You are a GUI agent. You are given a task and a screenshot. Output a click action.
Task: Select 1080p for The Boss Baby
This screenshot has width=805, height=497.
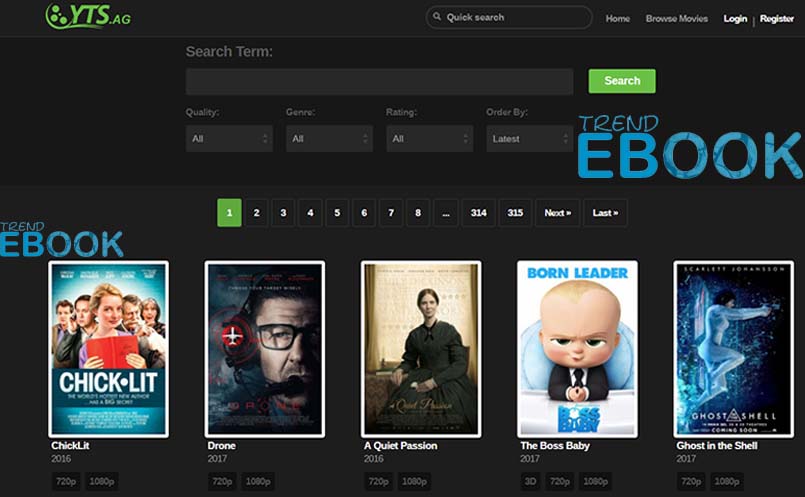point(596,481)
